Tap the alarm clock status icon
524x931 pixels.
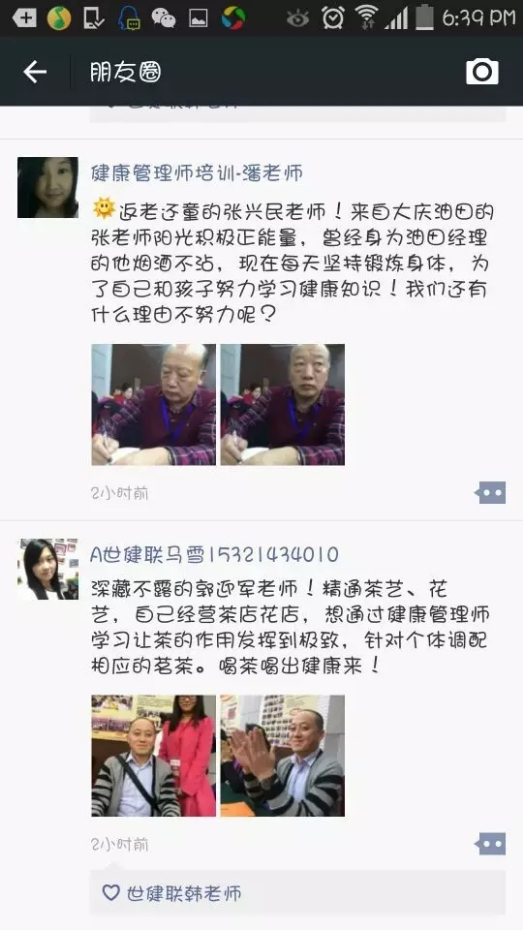click(x=333, y=18)
